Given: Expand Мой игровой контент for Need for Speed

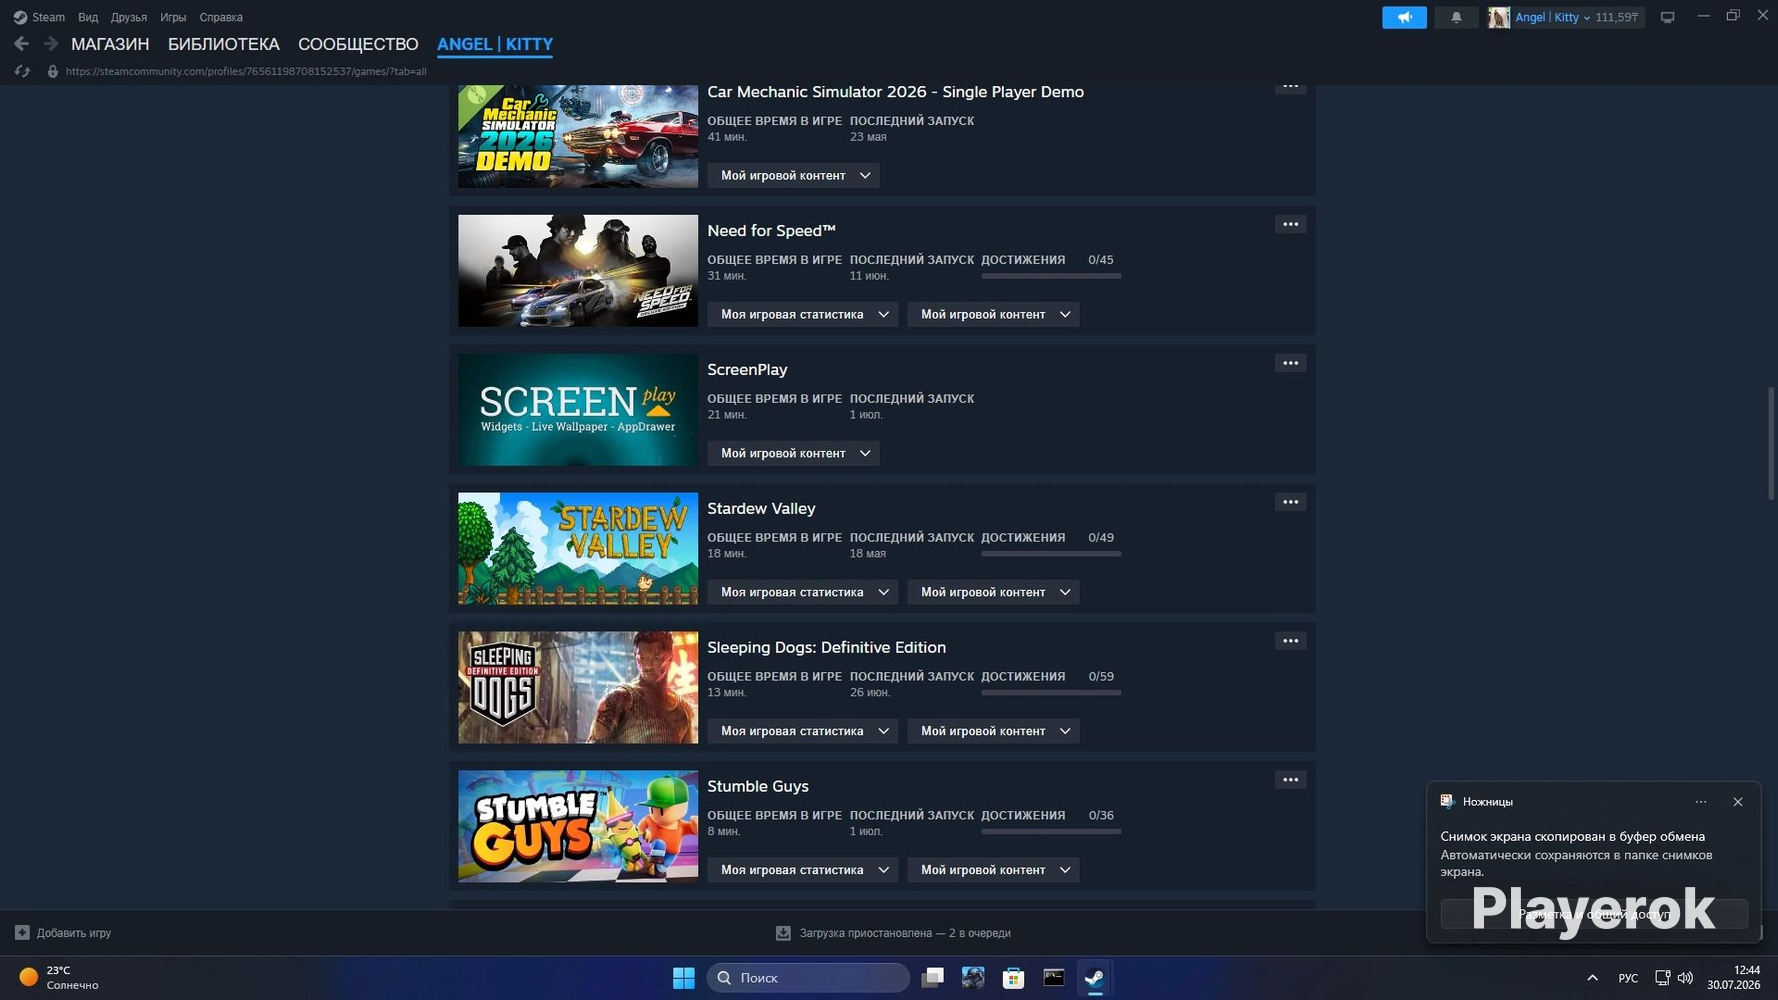Looking at the screenshot, I should pyautogui.click(x=994, y=314).
